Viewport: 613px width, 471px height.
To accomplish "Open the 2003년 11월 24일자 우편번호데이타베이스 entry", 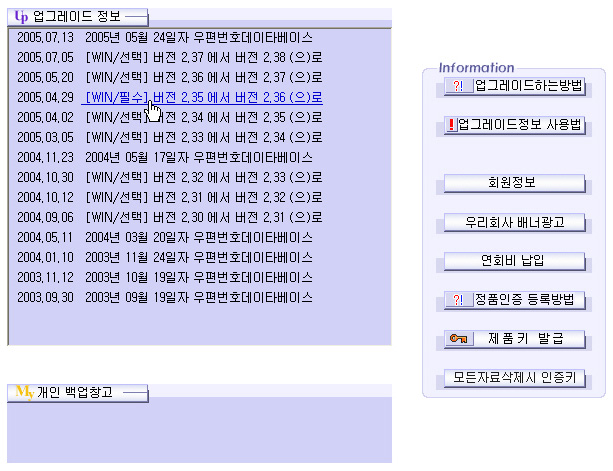I will 199,258.
